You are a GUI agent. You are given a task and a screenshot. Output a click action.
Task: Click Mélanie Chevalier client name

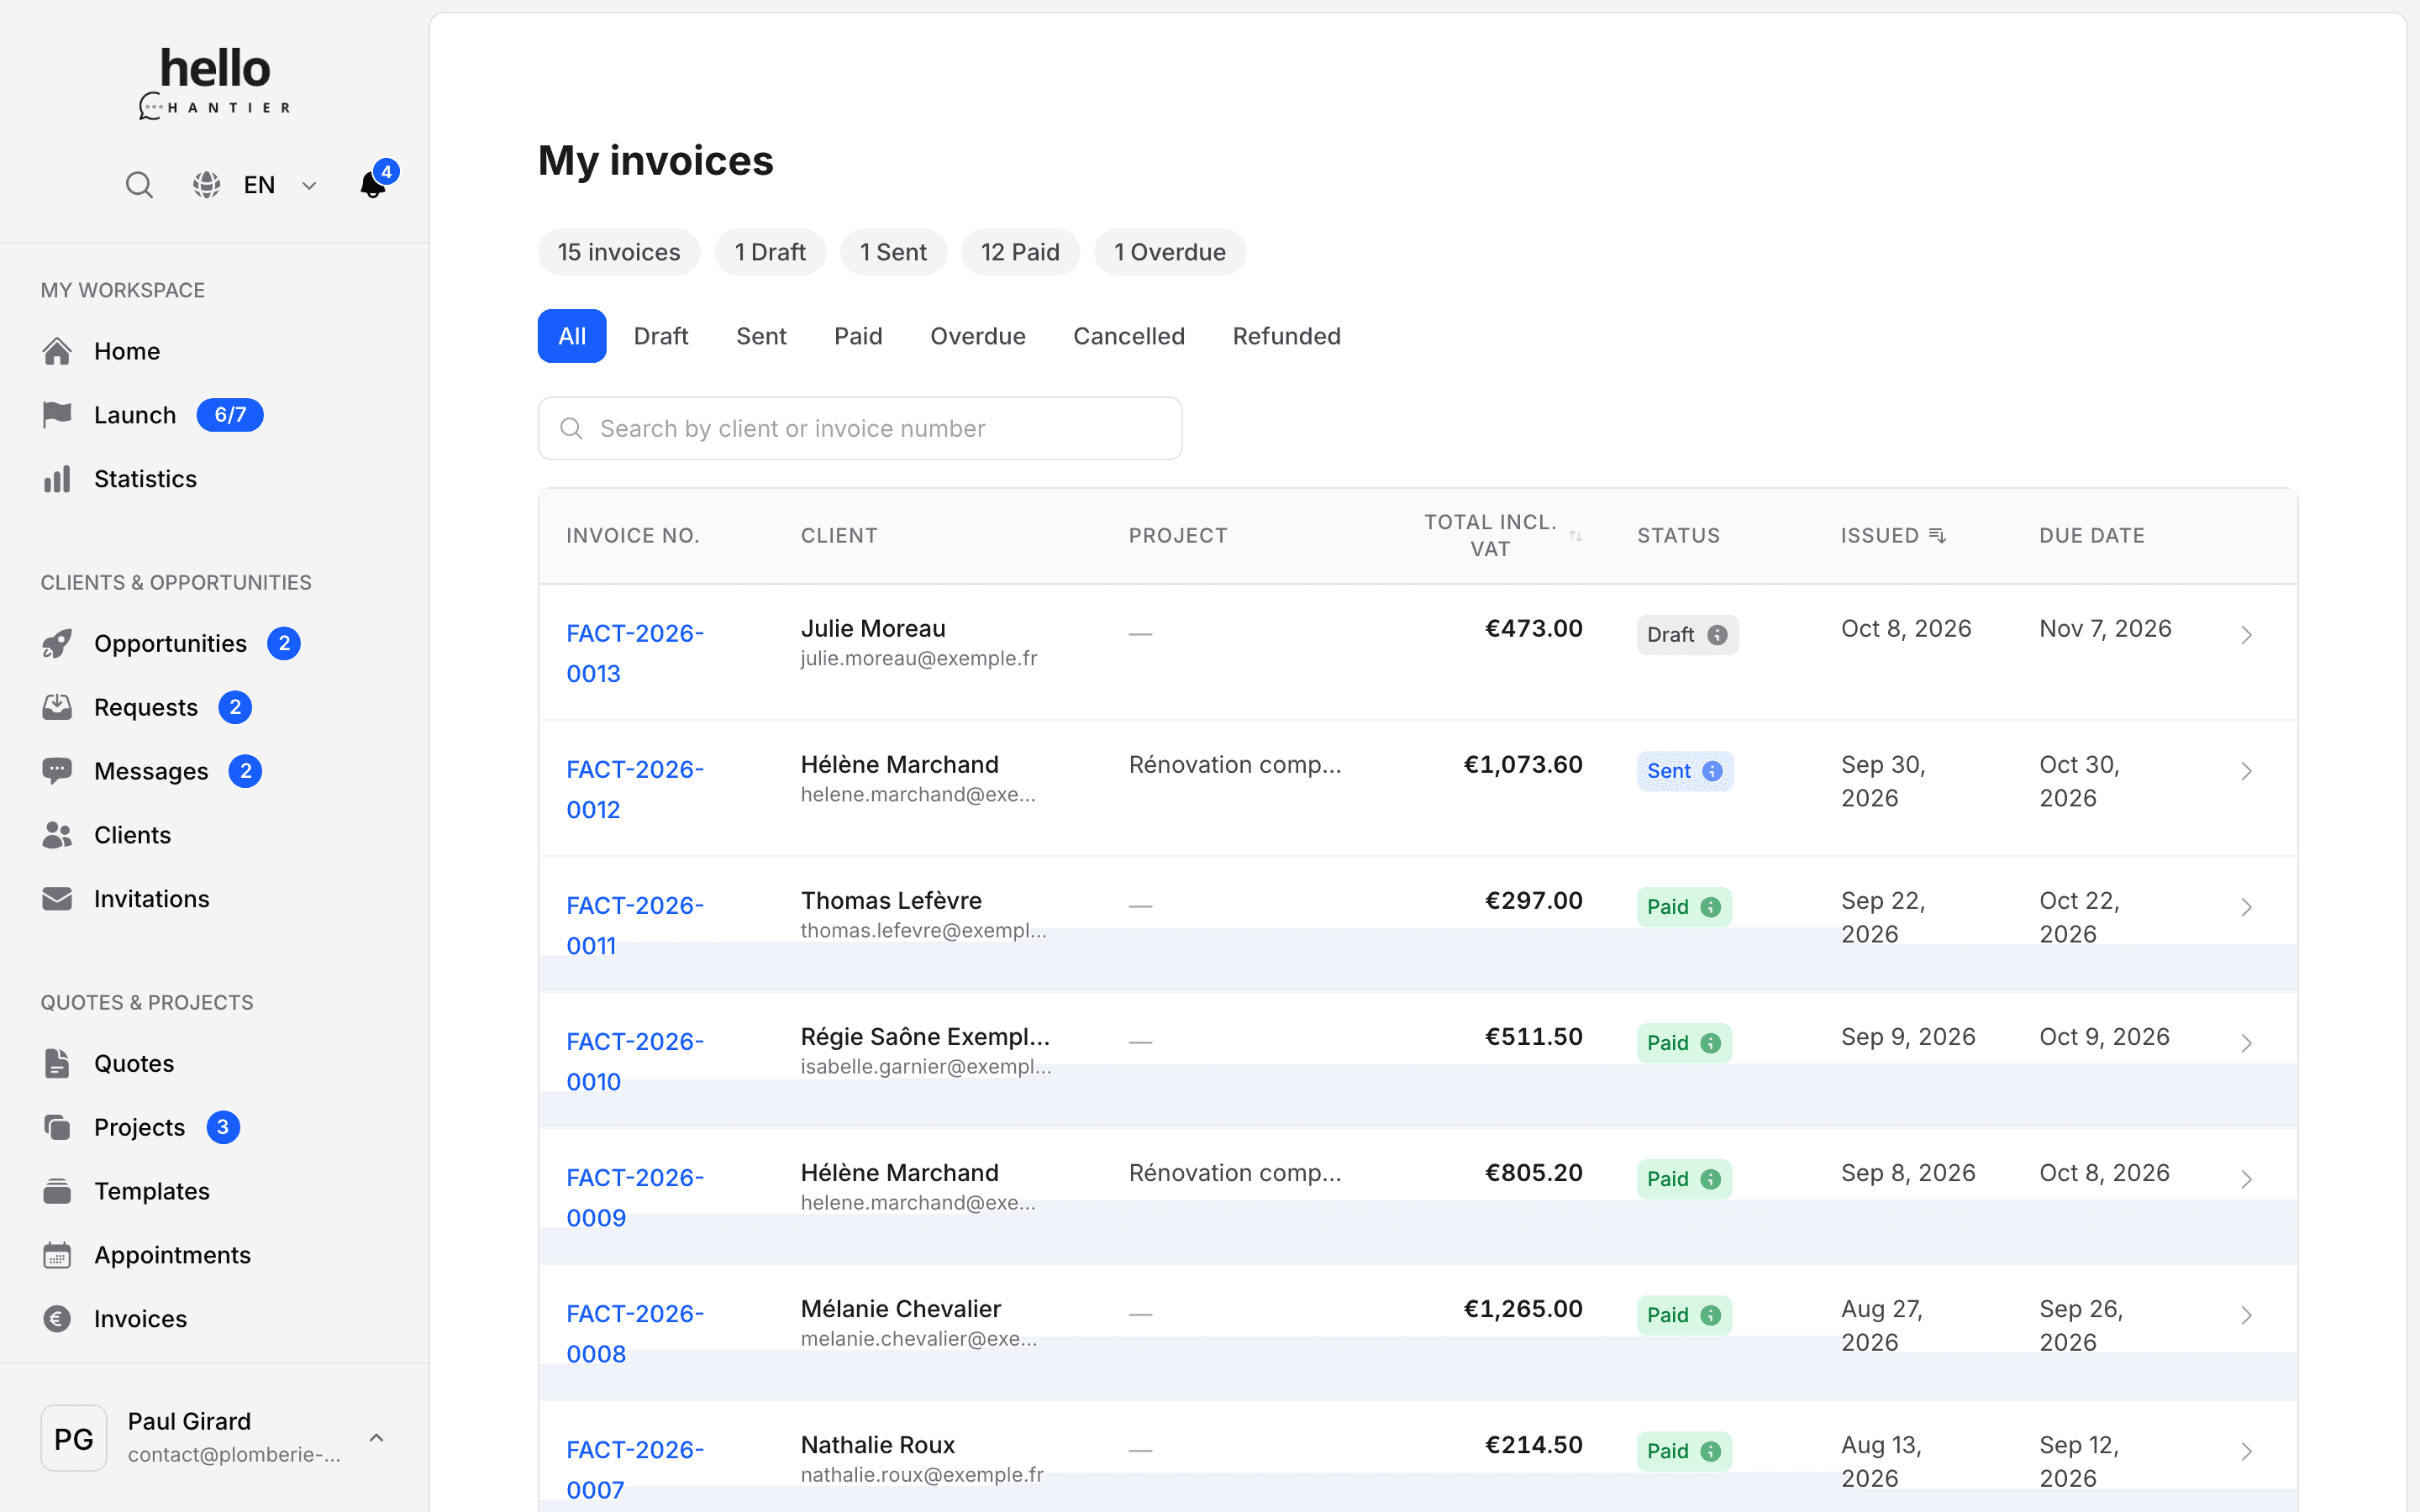click(900, 1309)
